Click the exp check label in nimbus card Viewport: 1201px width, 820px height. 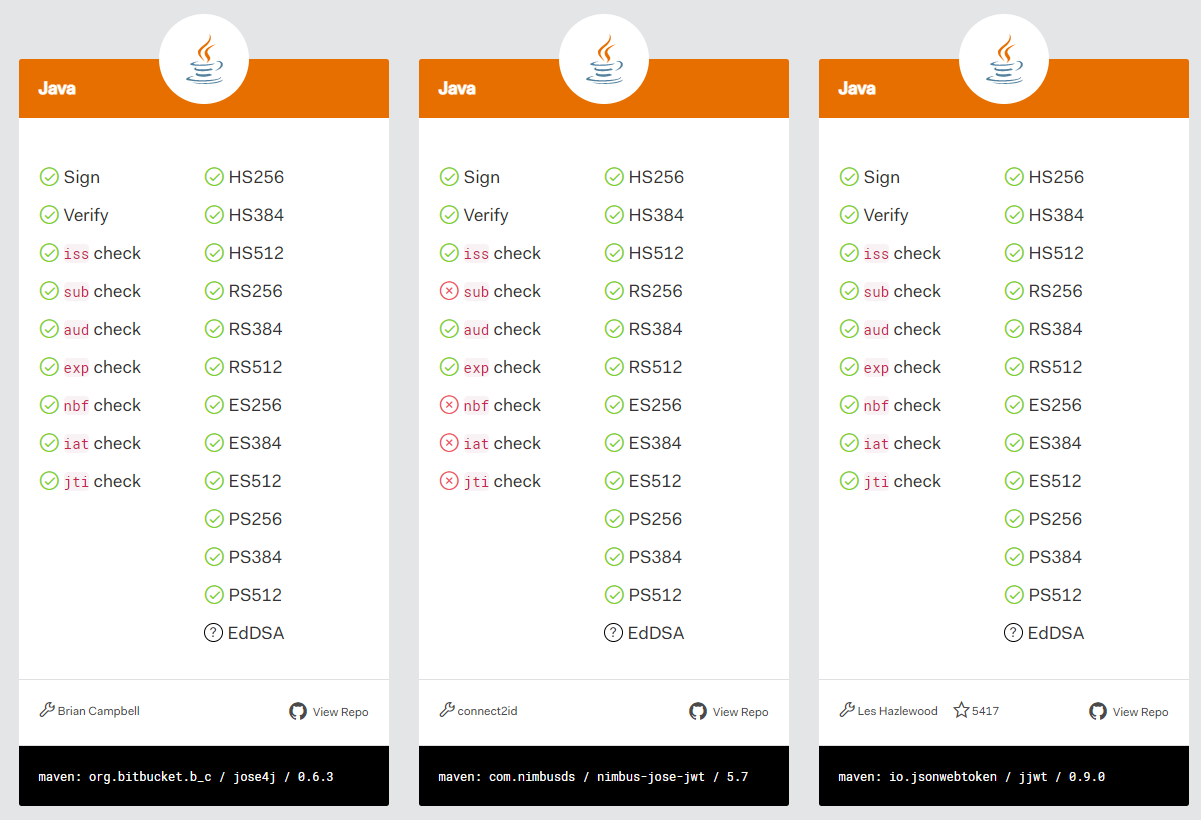click(x=502, y=367)
